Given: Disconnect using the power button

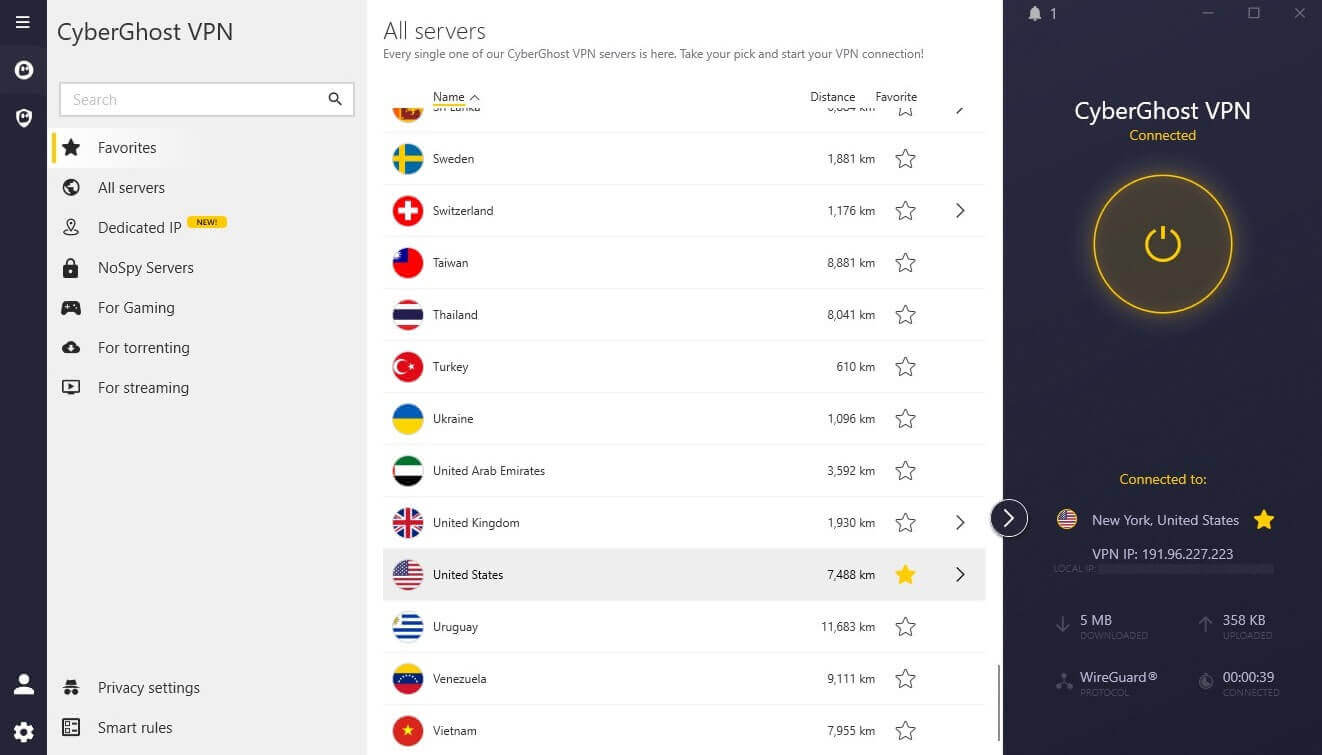Looking at the screenshot, I should tap(1162, 243).
